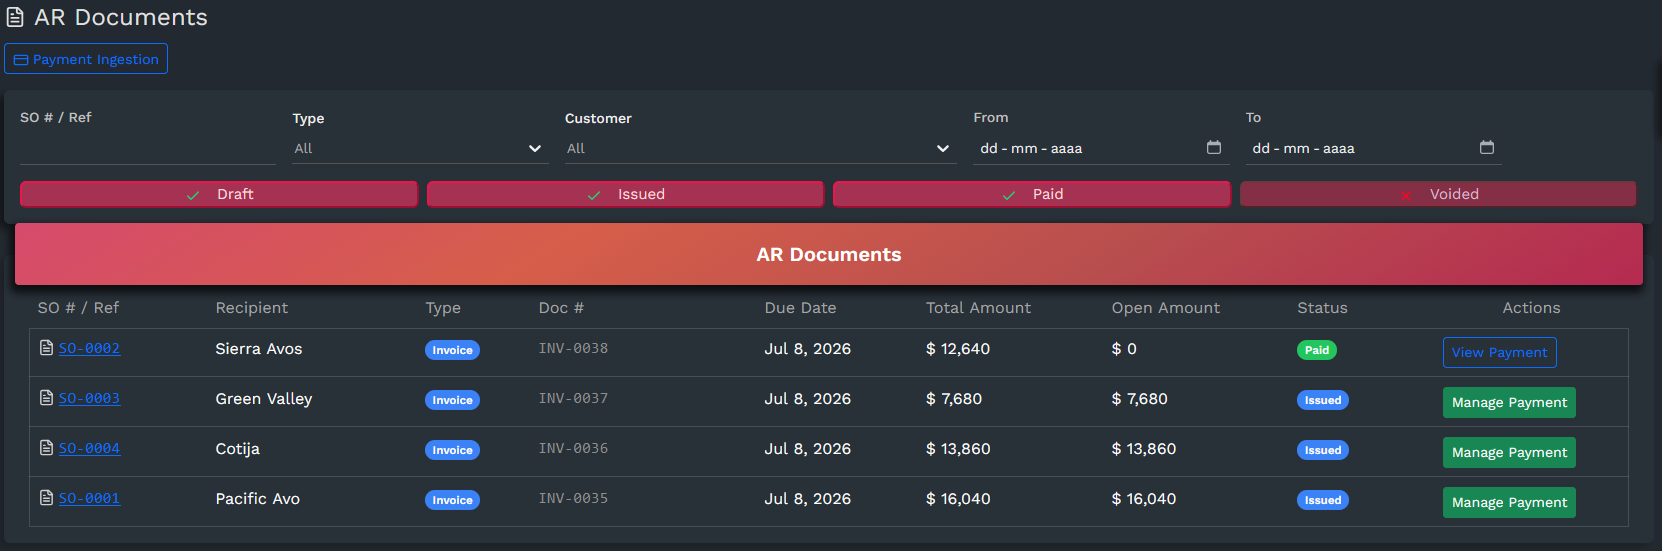Click Manage Payment for Green Valley

pos(1509,402)
